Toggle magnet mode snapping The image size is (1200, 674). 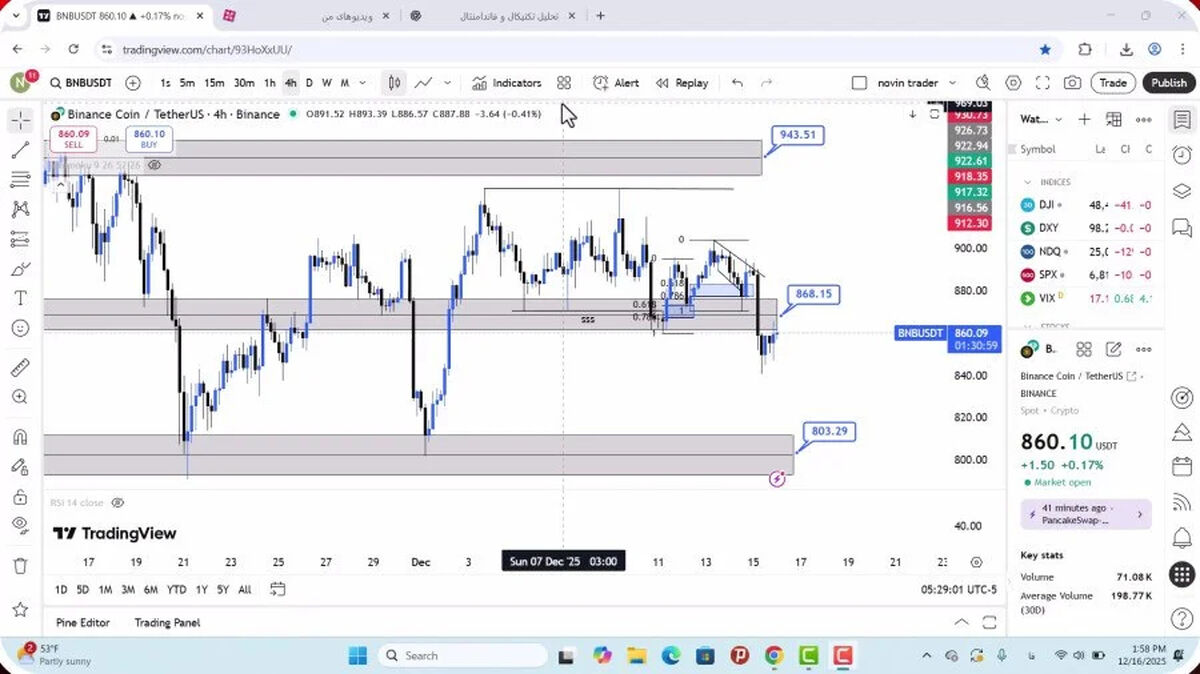20,437
